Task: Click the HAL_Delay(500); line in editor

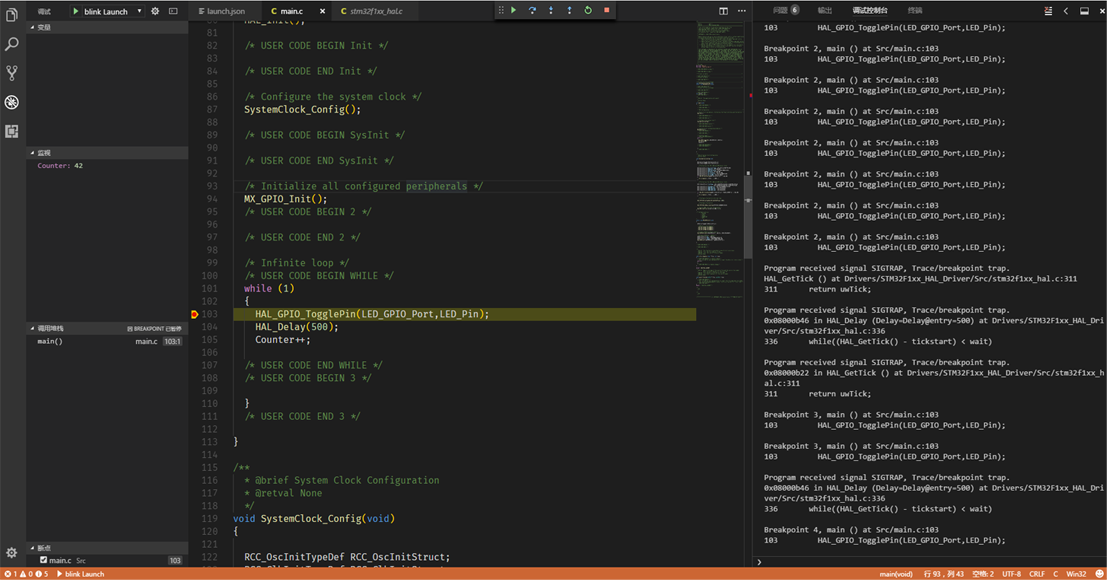Action: [297, 327]
